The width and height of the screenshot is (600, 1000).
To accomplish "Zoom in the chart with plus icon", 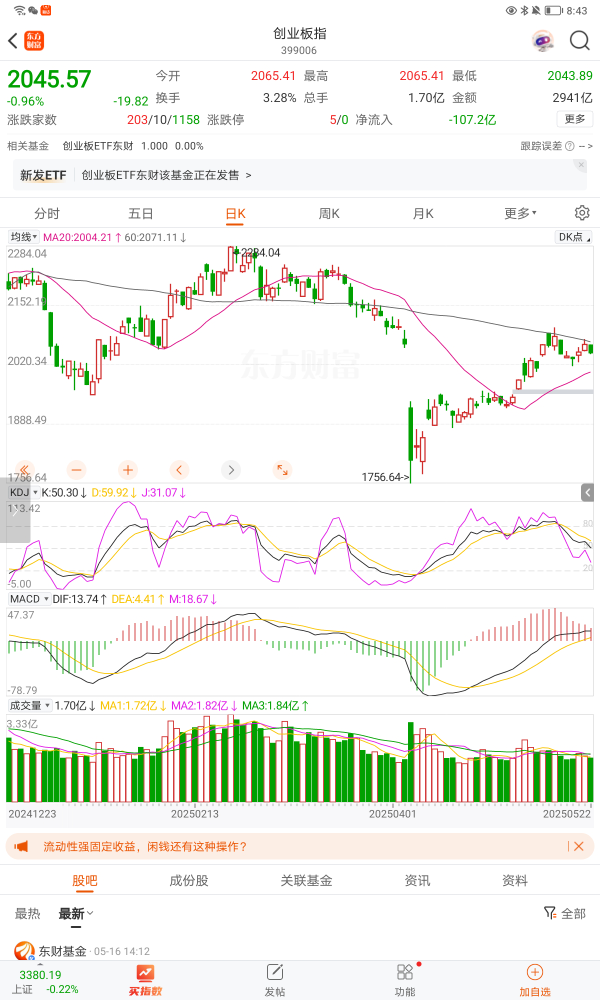I will pos(127,469).
